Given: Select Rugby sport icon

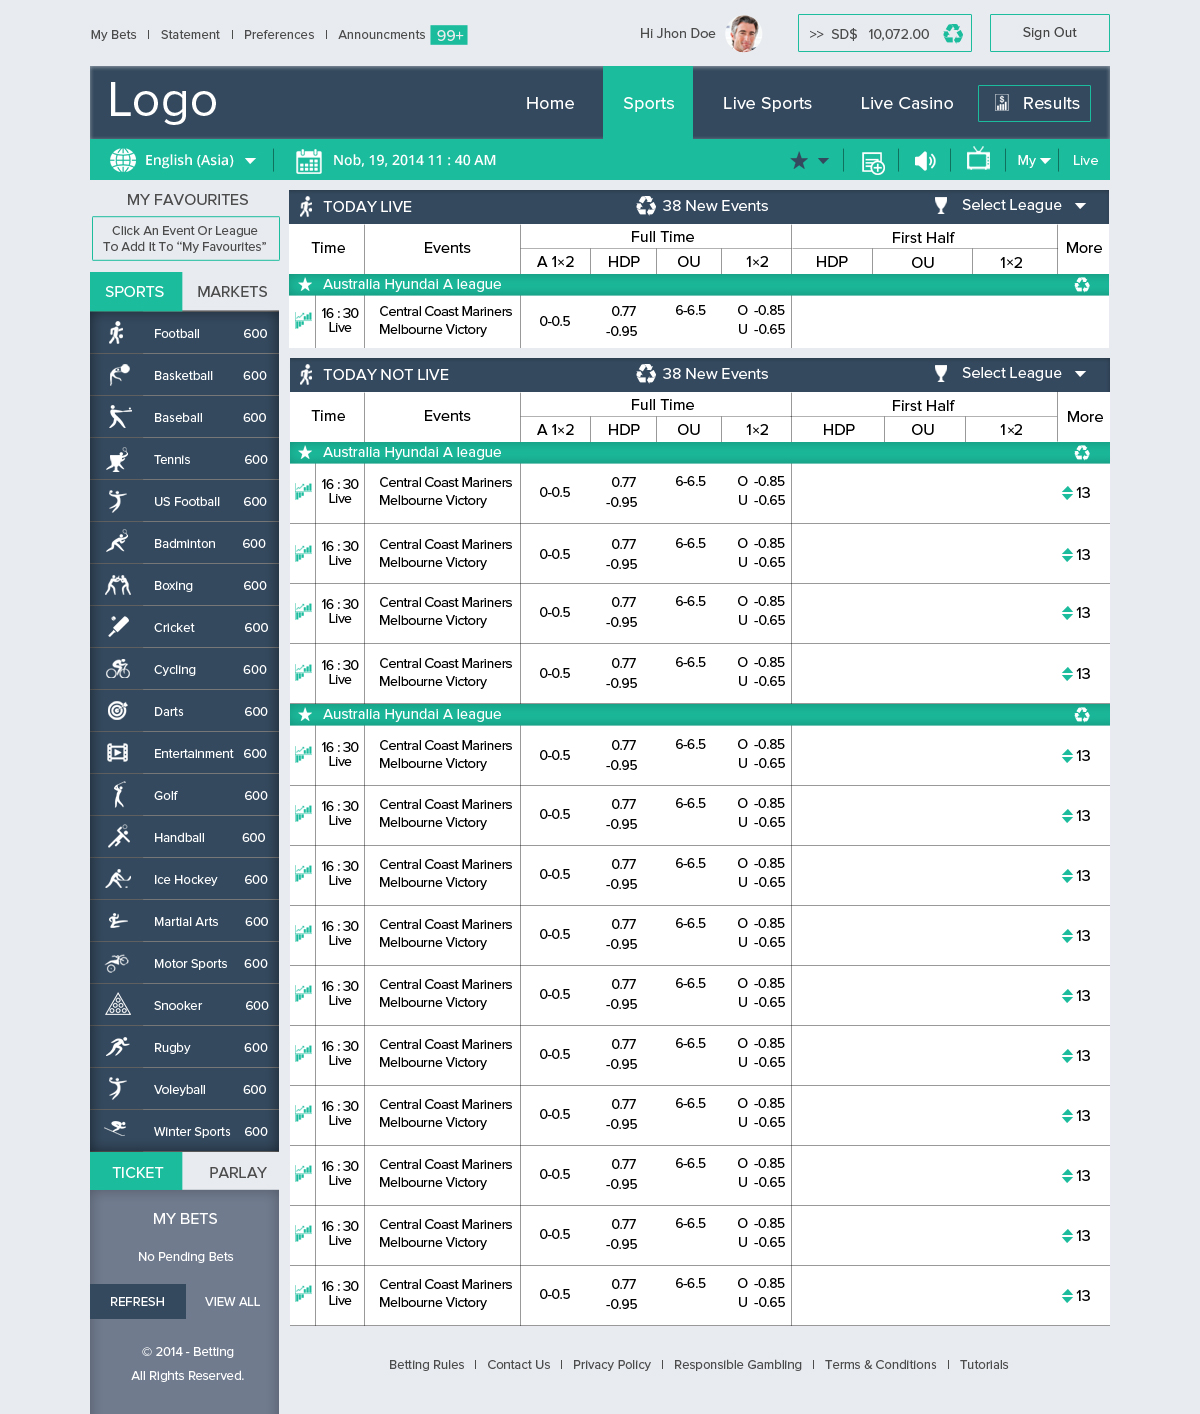Looking at the screenshot, I should tap(118, 1047).
